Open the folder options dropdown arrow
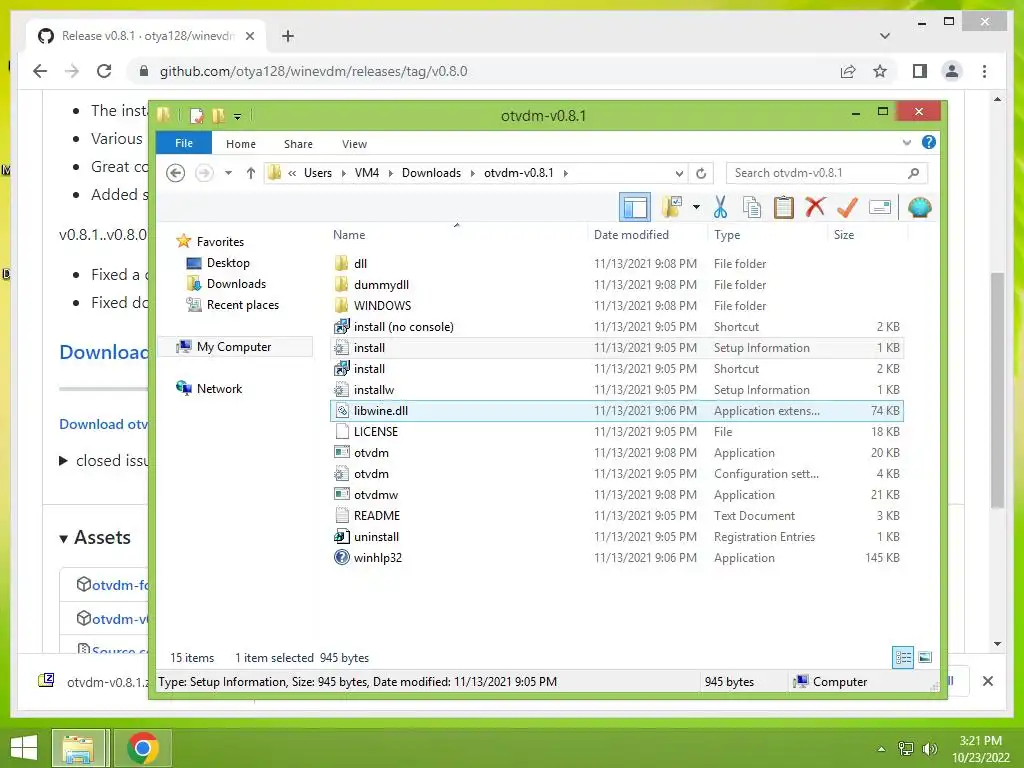1024x768 pixels. pyautogui.click(x=696, y=208)
